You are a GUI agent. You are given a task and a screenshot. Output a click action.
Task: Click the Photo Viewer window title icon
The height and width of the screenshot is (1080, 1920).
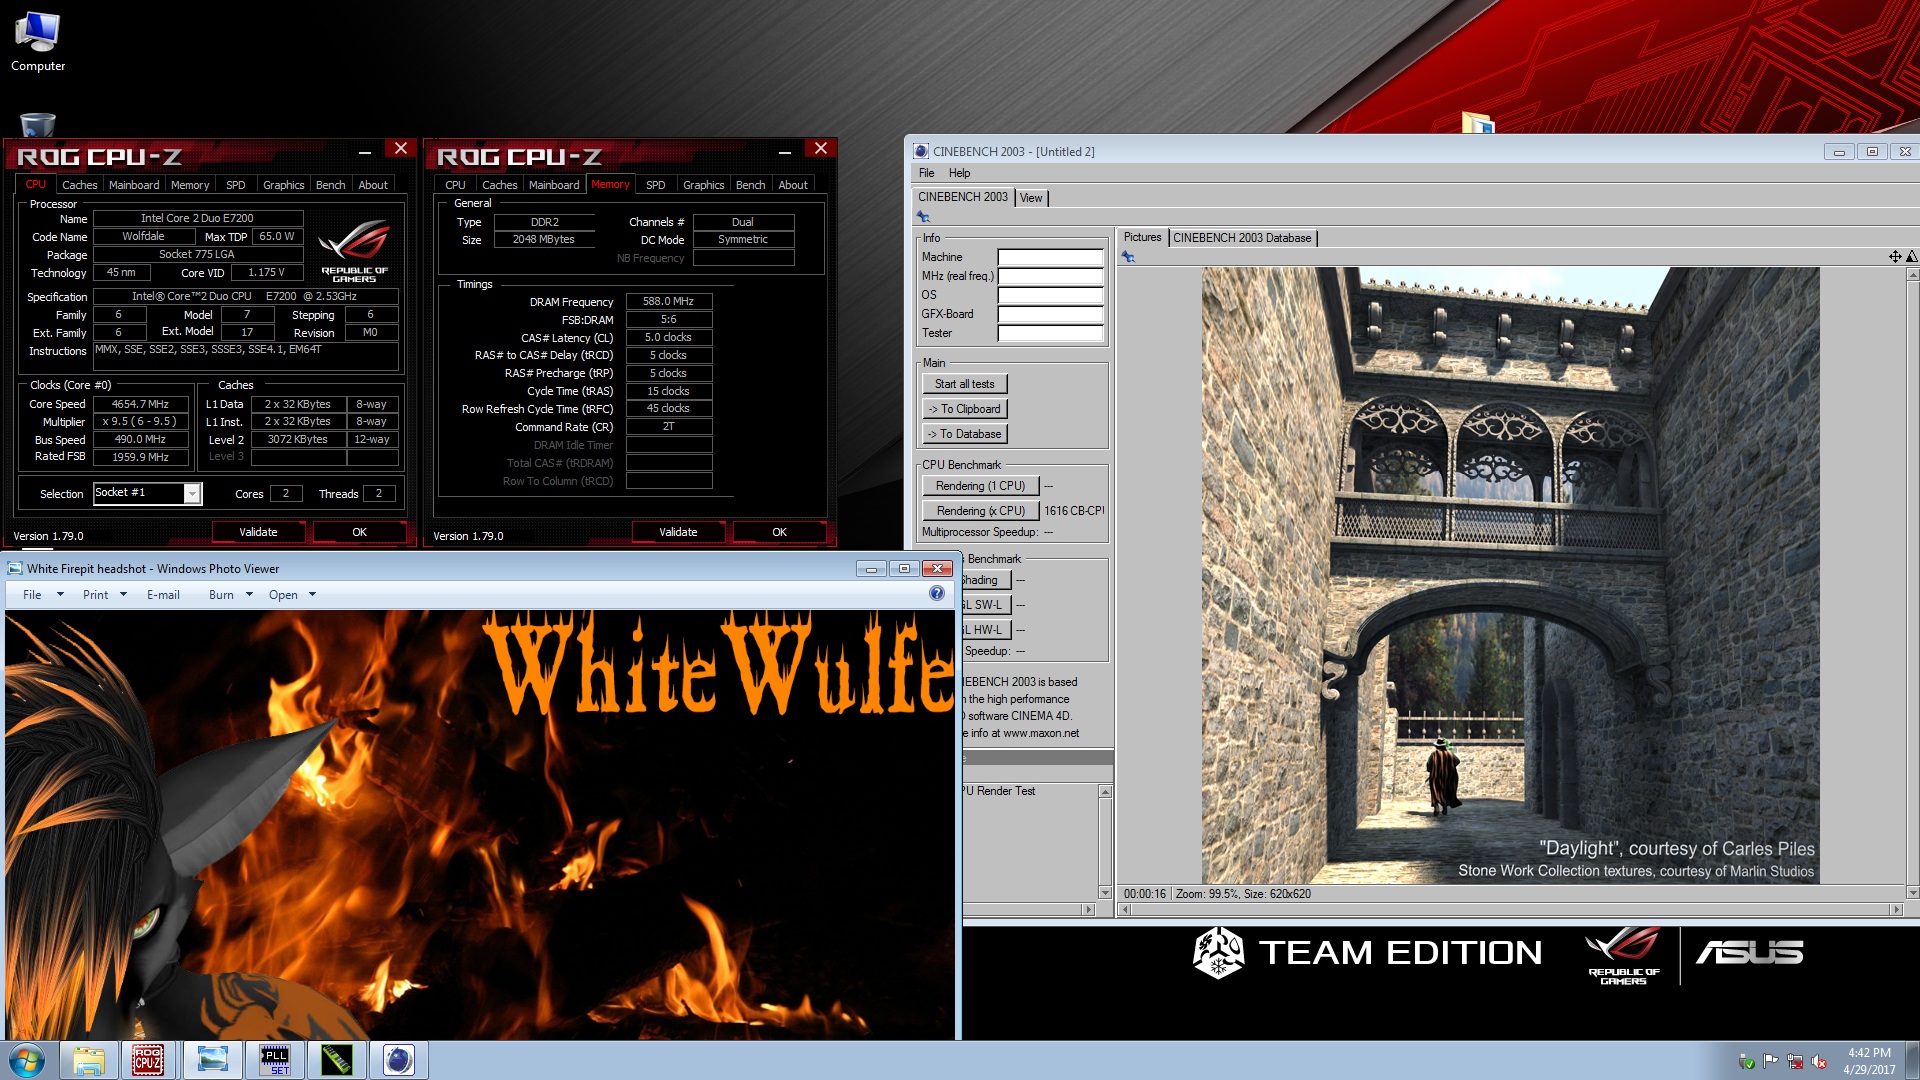(x=15, y=568)
